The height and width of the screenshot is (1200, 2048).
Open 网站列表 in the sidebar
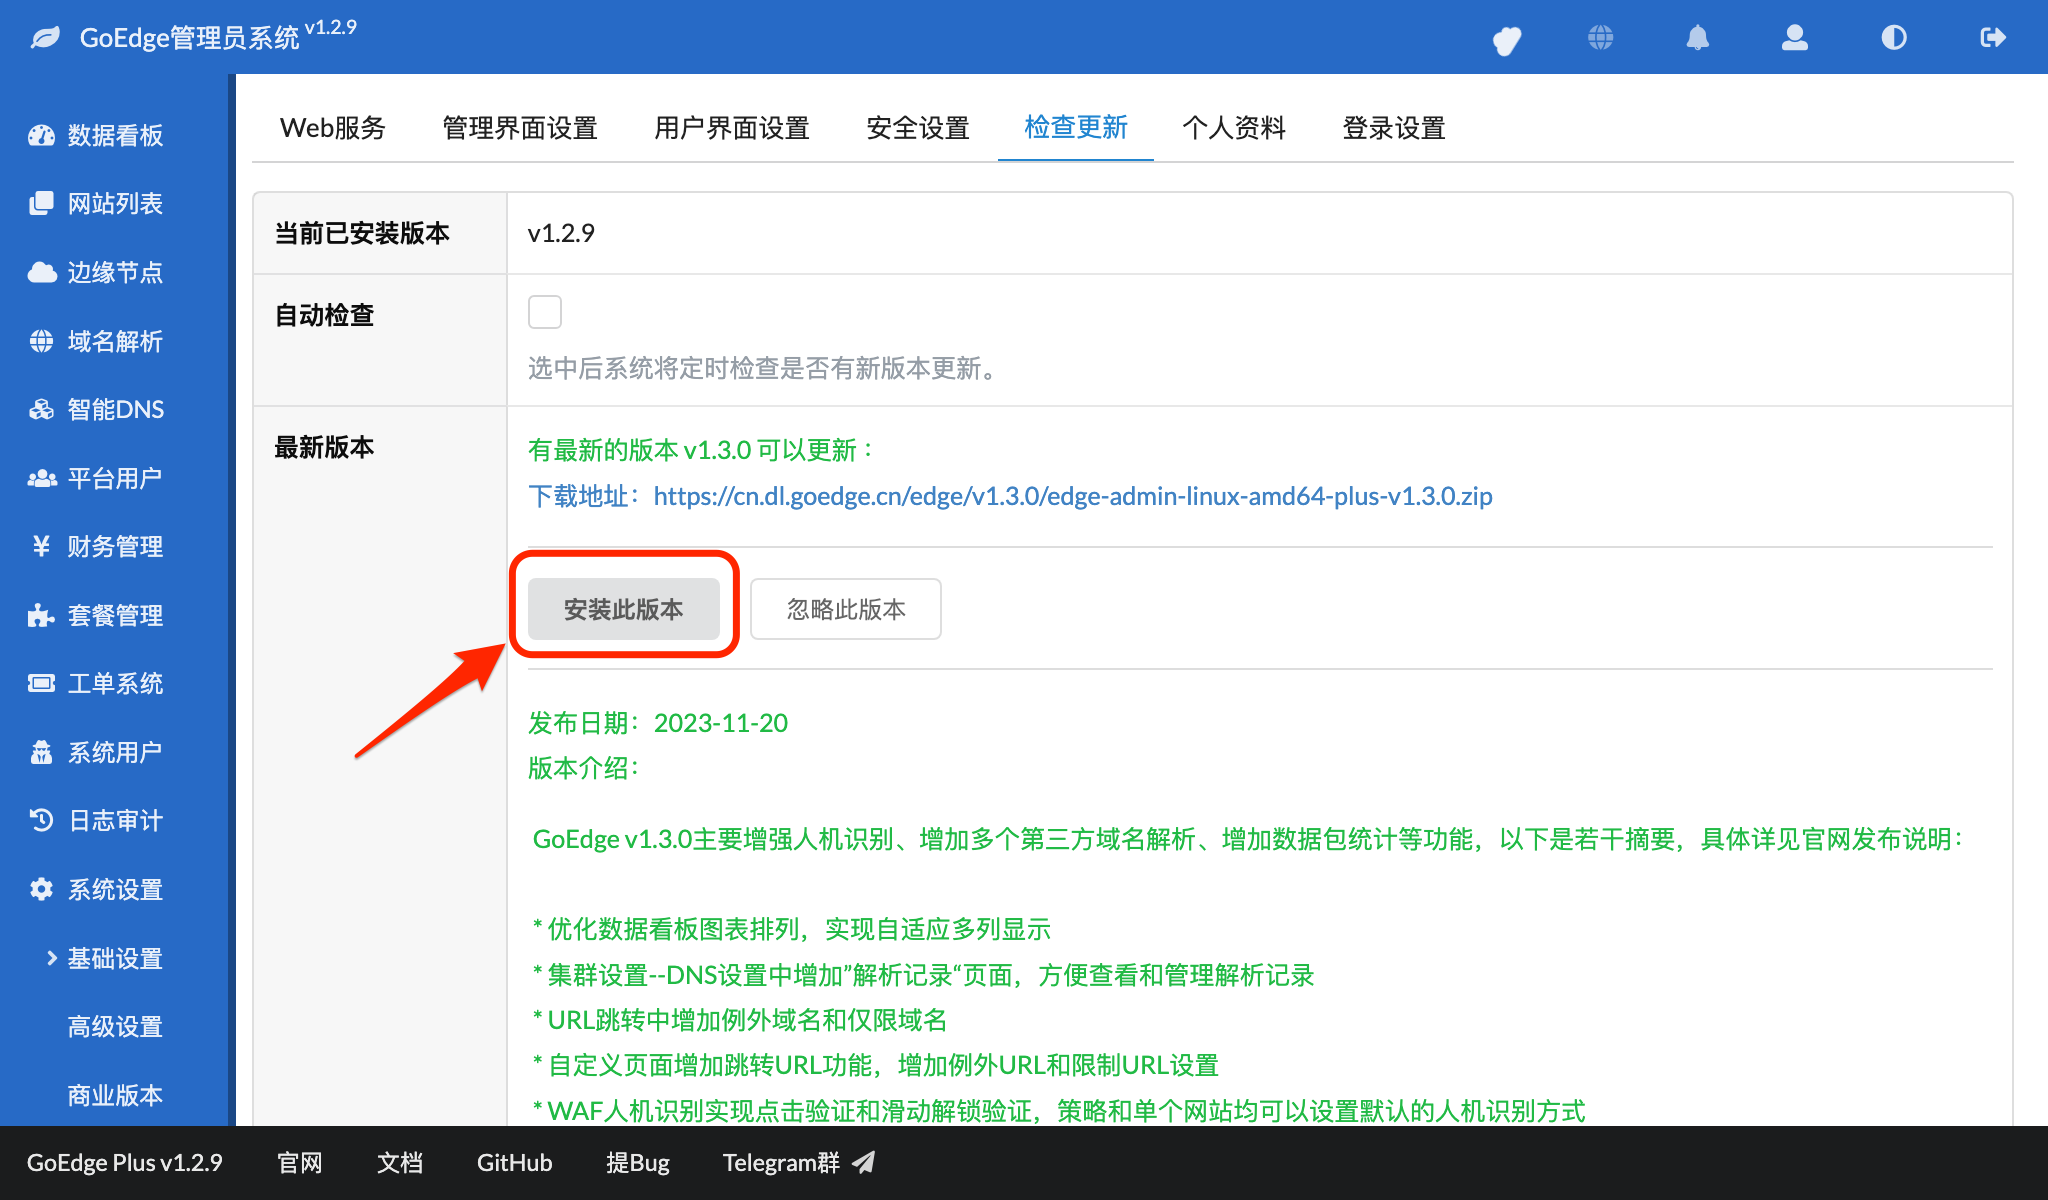[114, 203]
